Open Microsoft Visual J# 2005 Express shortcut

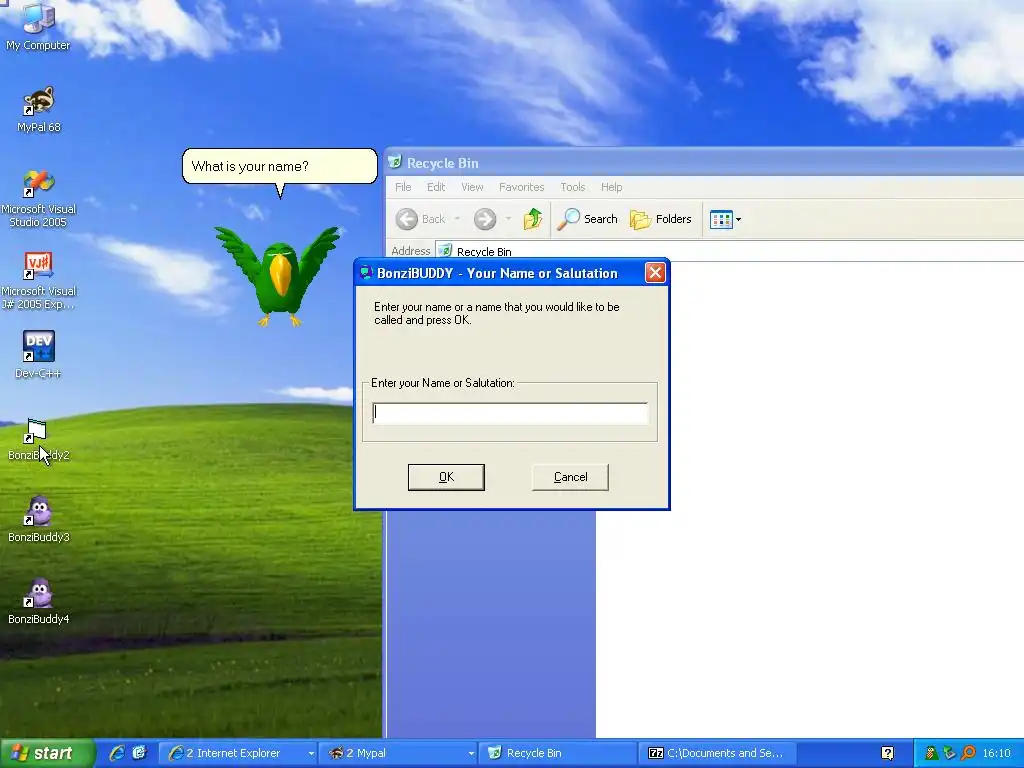coord(38,281)
